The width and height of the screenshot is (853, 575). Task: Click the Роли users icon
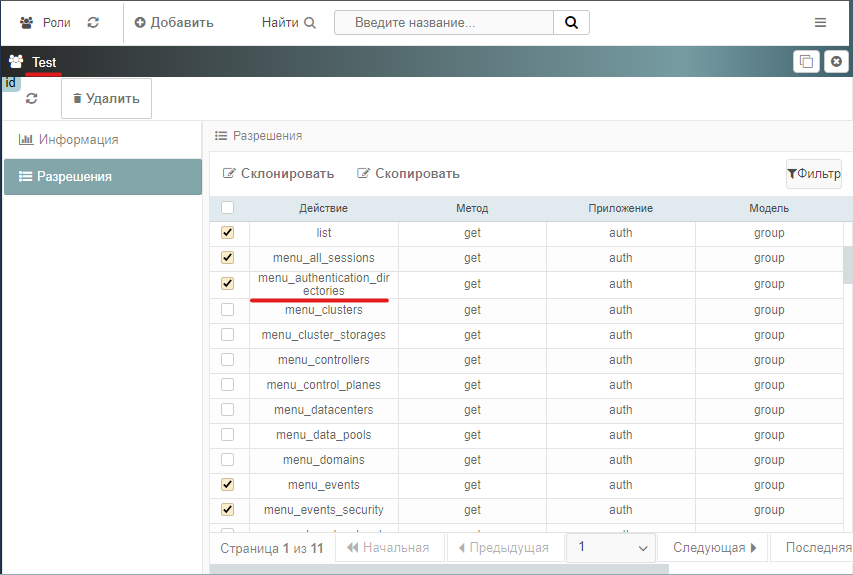[26, 22]
